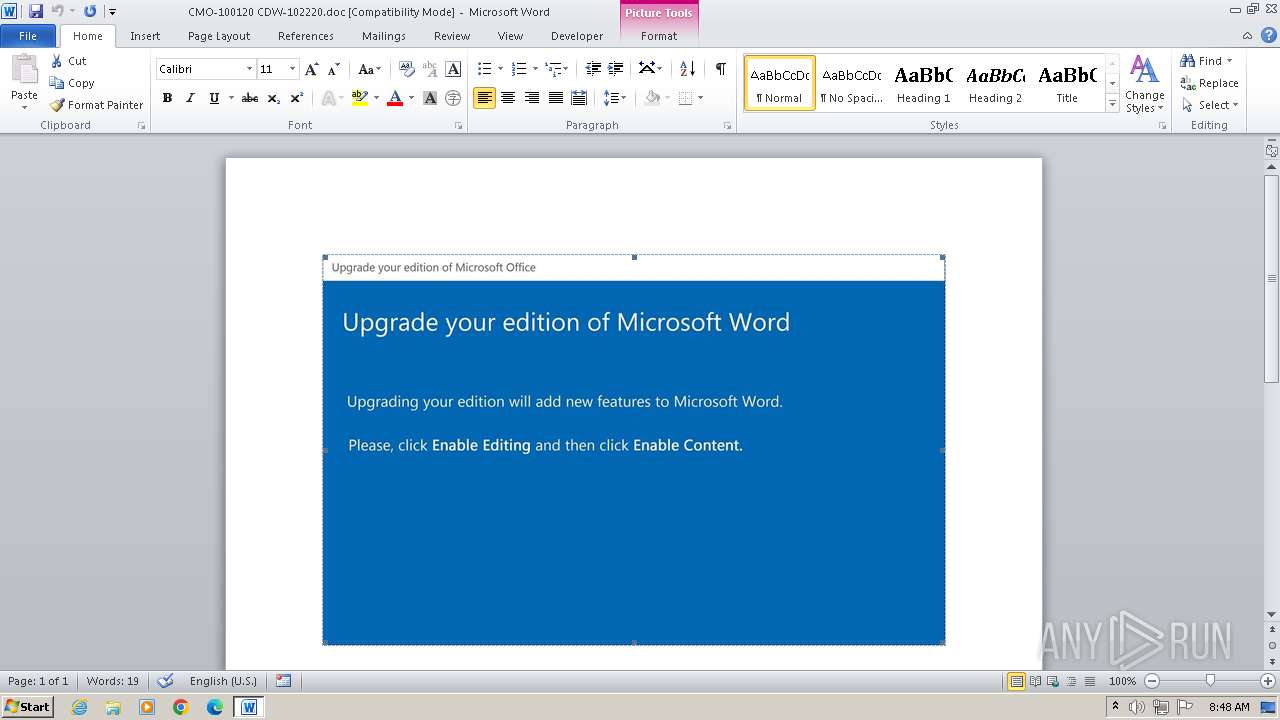Enable Center text alignment

(508, 98)
